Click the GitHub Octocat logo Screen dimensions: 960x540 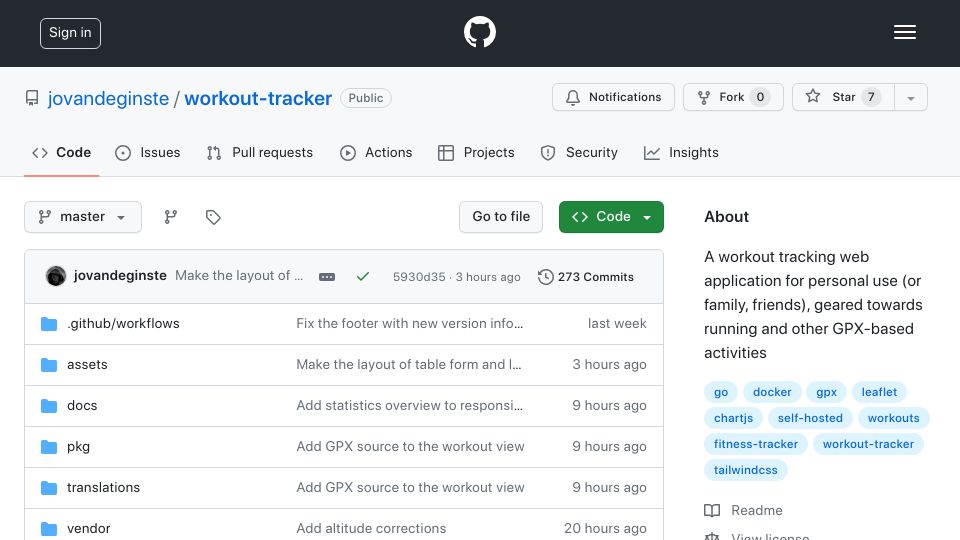tap(479, 32)
